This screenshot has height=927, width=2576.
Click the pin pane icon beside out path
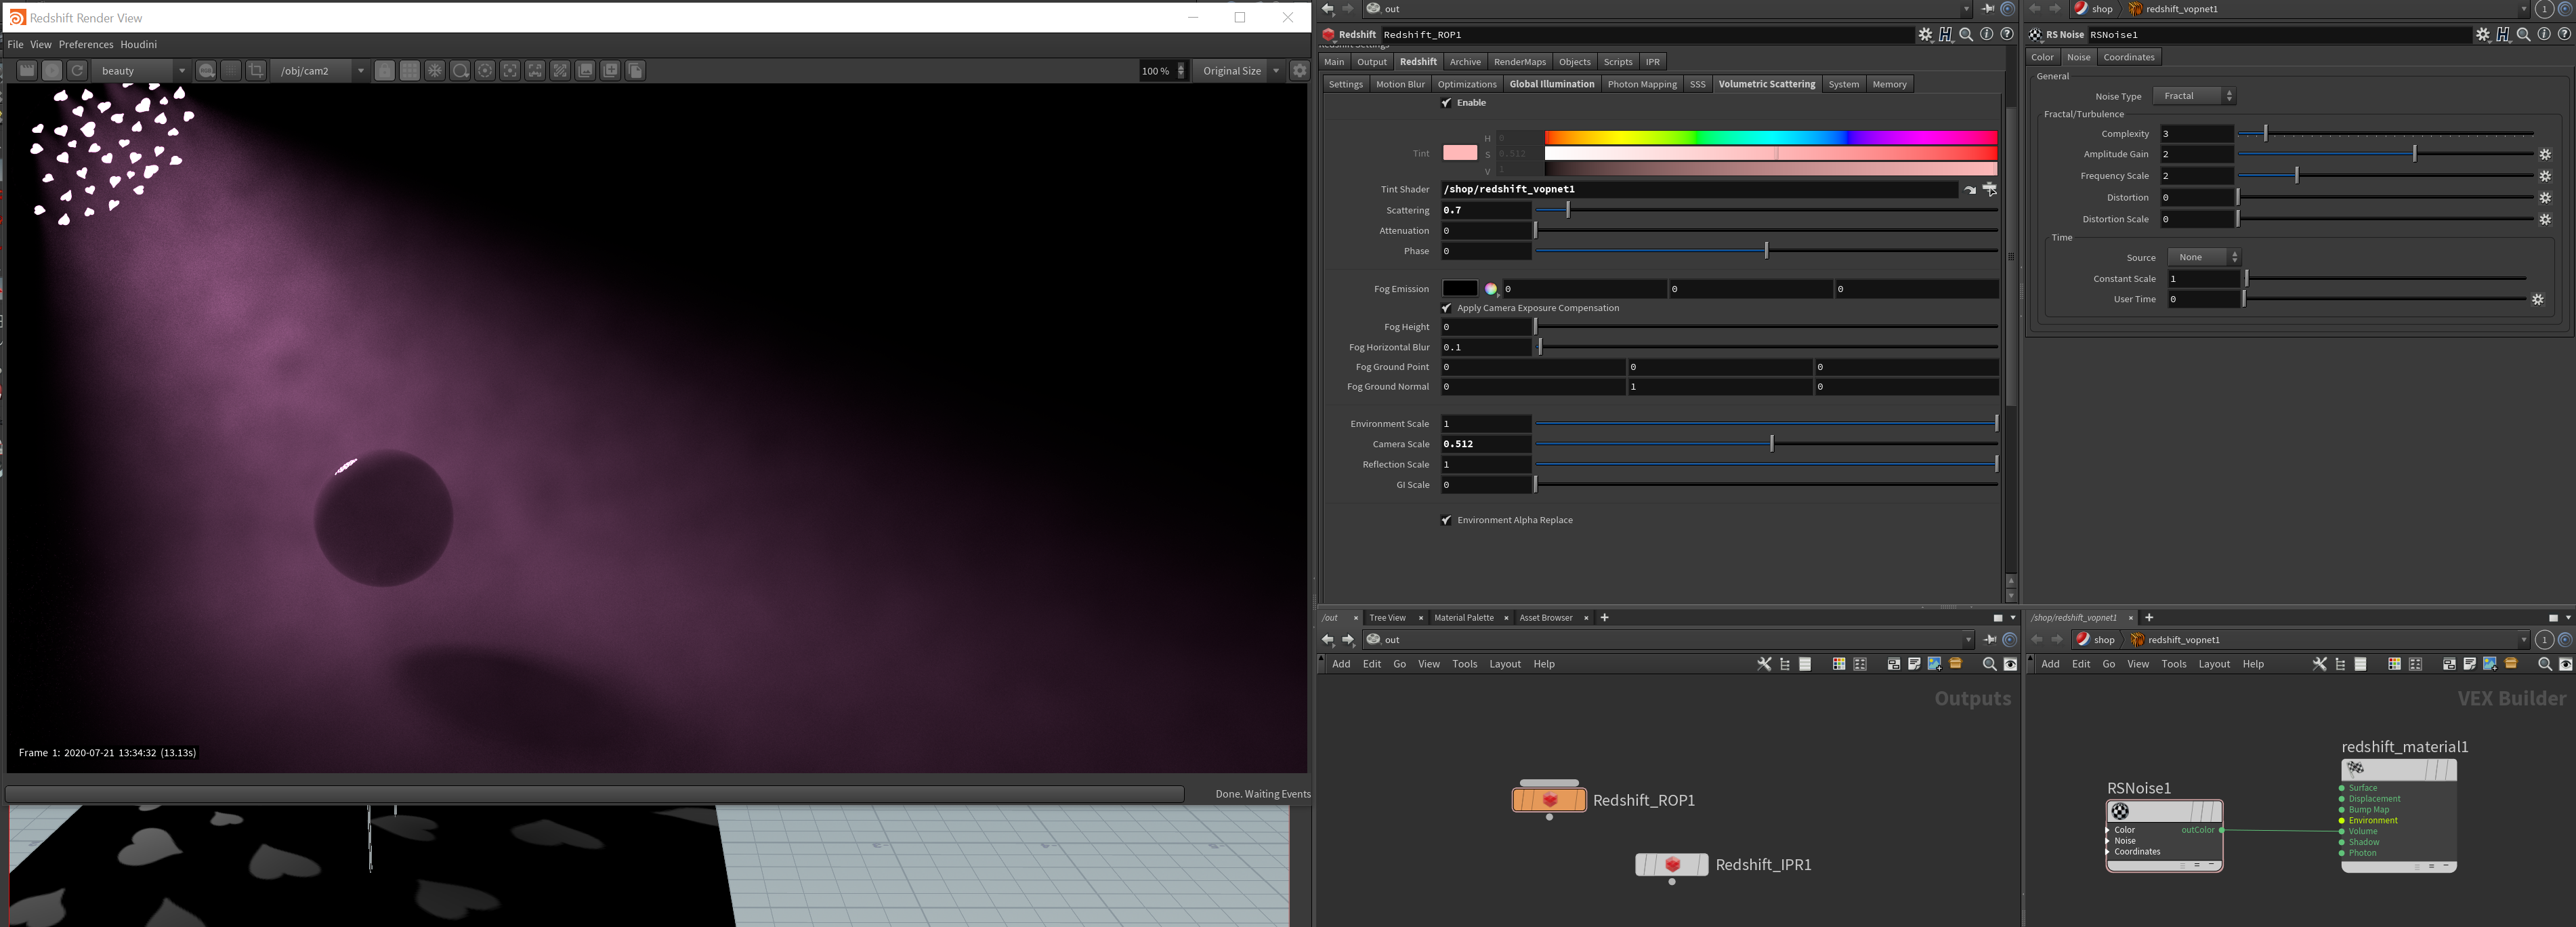1988,9
